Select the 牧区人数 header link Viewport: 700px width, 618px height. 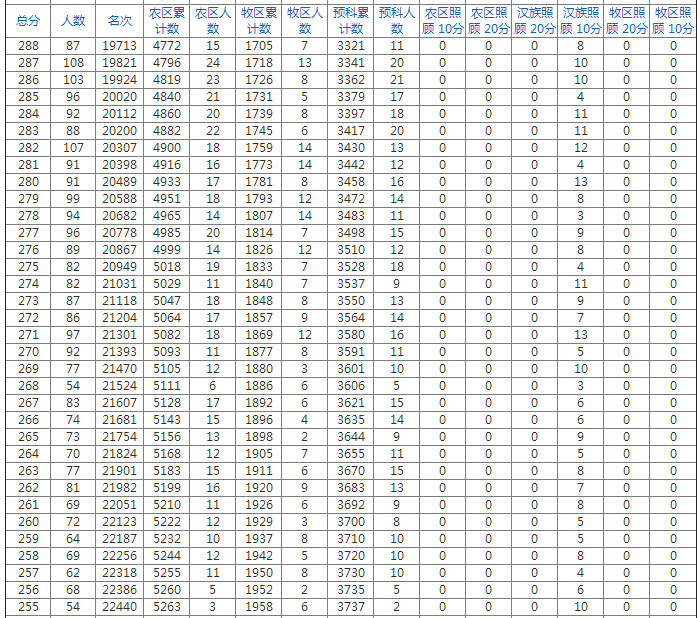point(305,20)
